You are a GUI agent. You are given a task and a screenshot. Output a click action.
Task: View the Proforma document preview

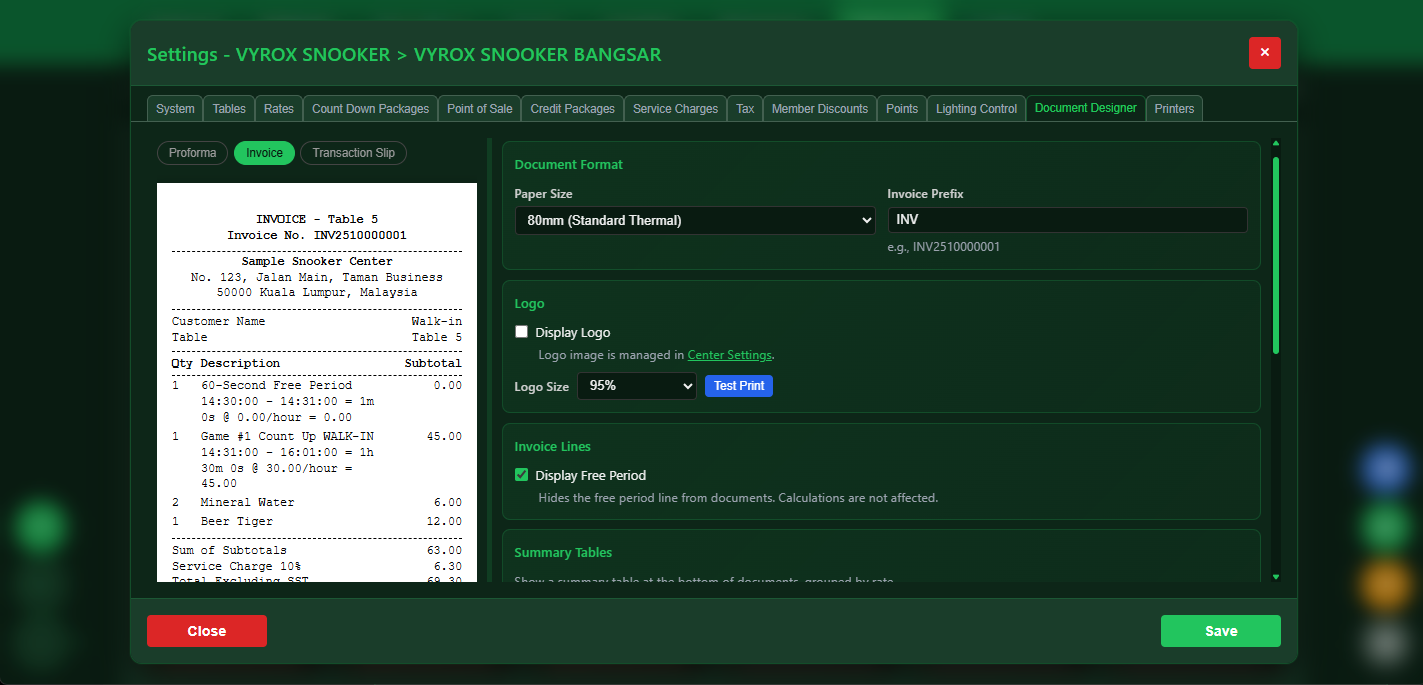192,153
